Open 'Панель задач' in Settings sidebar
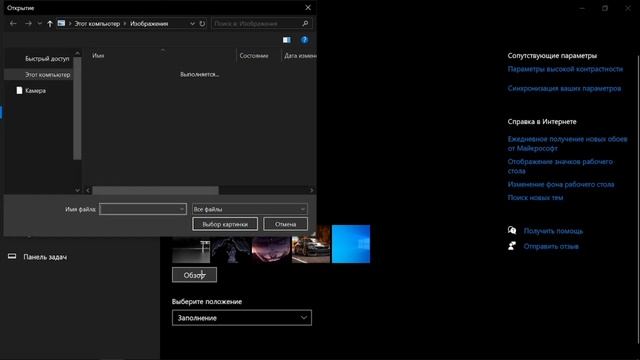The height and width of the screenshot is (360, 640). click(45, 257)
